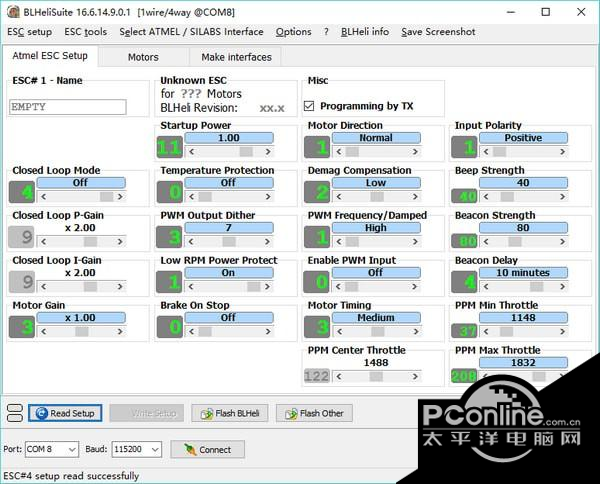Click the Beep Strength slider track
Viewport: 600px width, 484px height.
[x=523, y=197]
